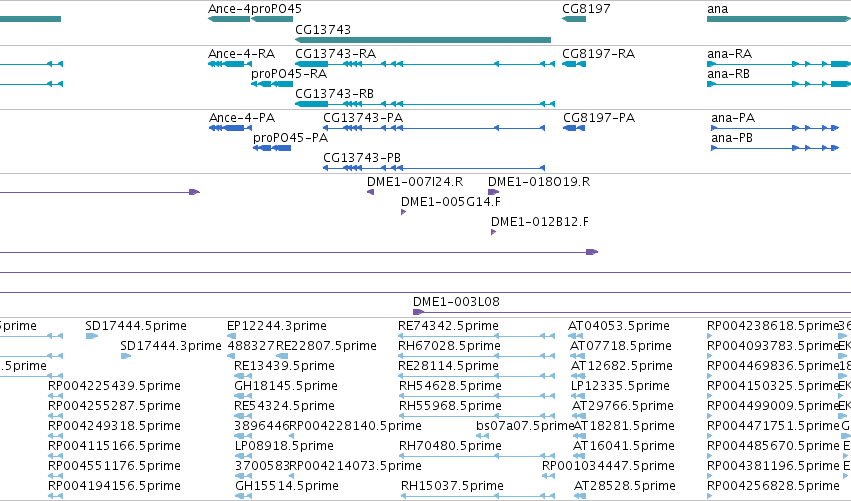Click the RP004485670.5prime EST label

773,446
